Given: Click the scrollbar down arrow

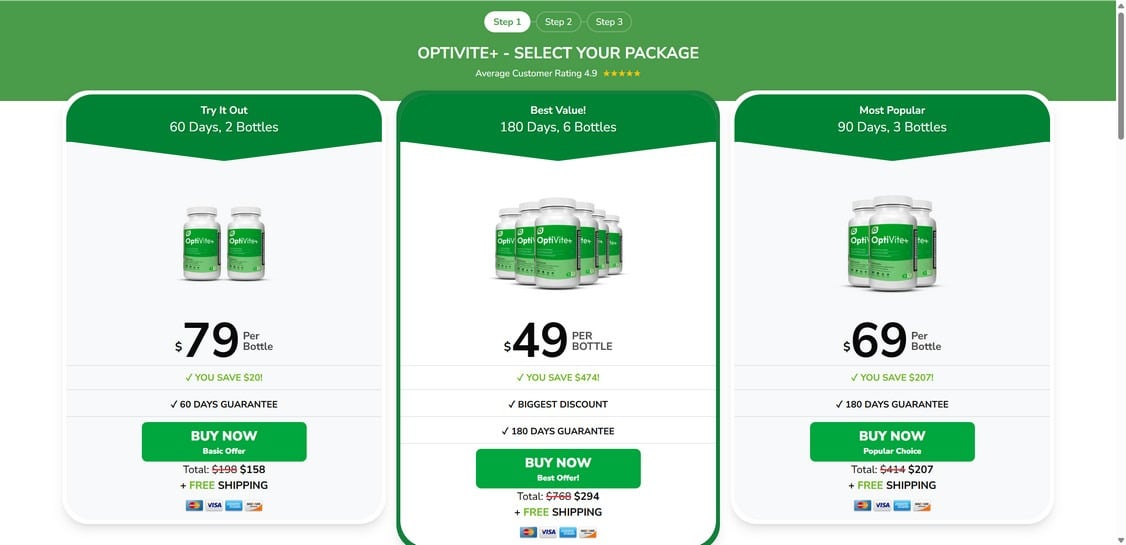Looking at the screenshot, I should (1120, 539).
